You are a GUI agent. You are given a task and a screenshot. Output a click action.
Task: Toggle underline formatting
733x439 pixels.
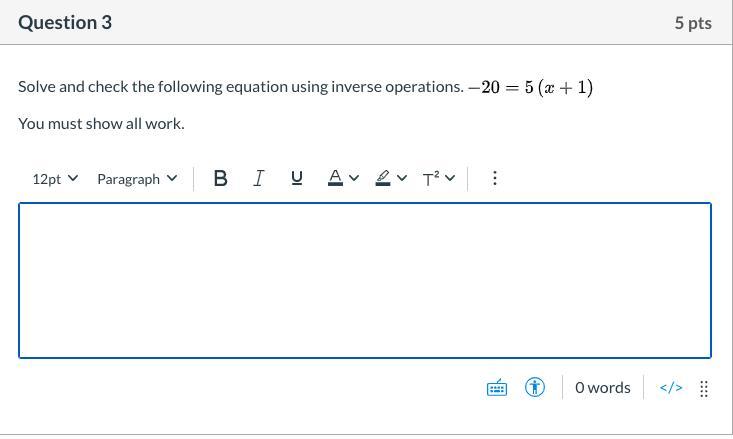pyautogui.click(x=296, y=178)
